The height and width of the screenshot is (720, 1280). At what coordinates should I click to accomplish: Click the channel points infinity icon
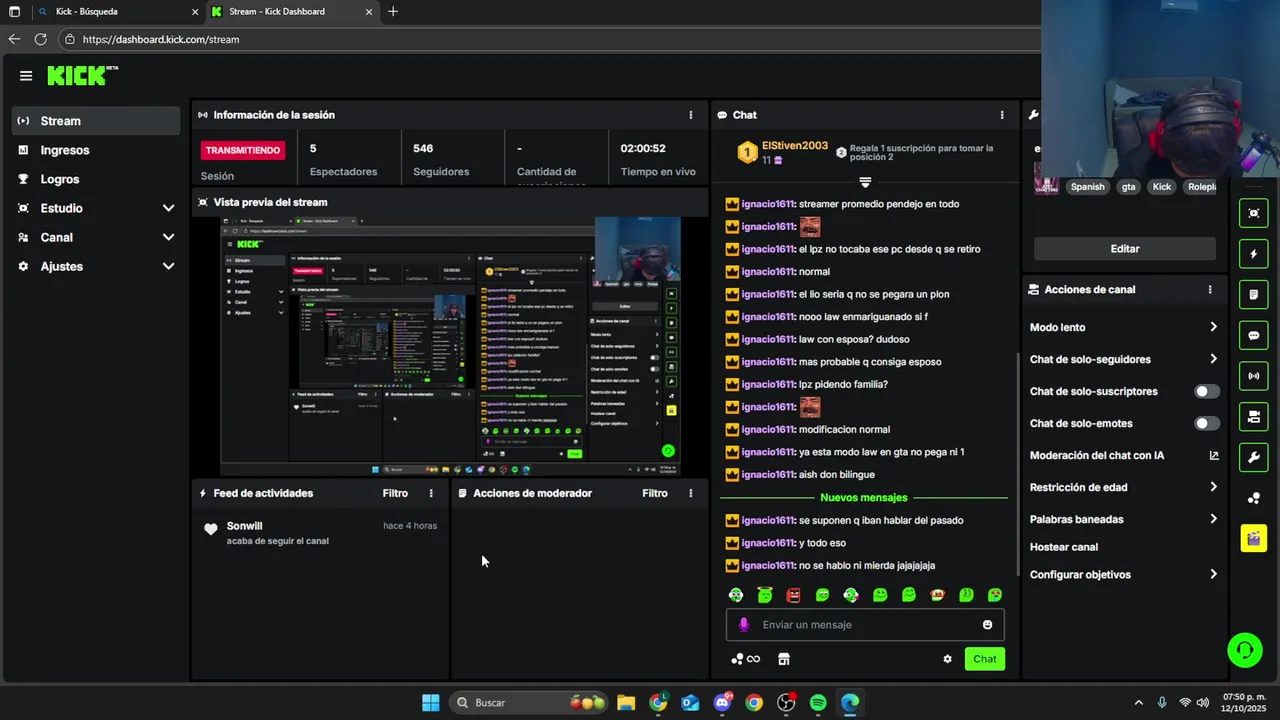click(746, 659)
